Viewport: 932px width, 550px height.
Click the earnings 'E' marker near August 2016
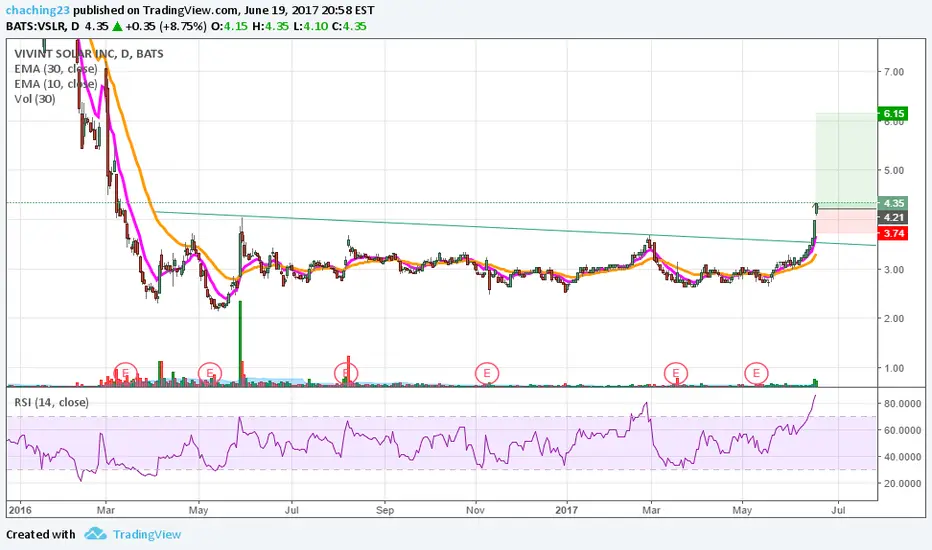click(x=346, y=373)
